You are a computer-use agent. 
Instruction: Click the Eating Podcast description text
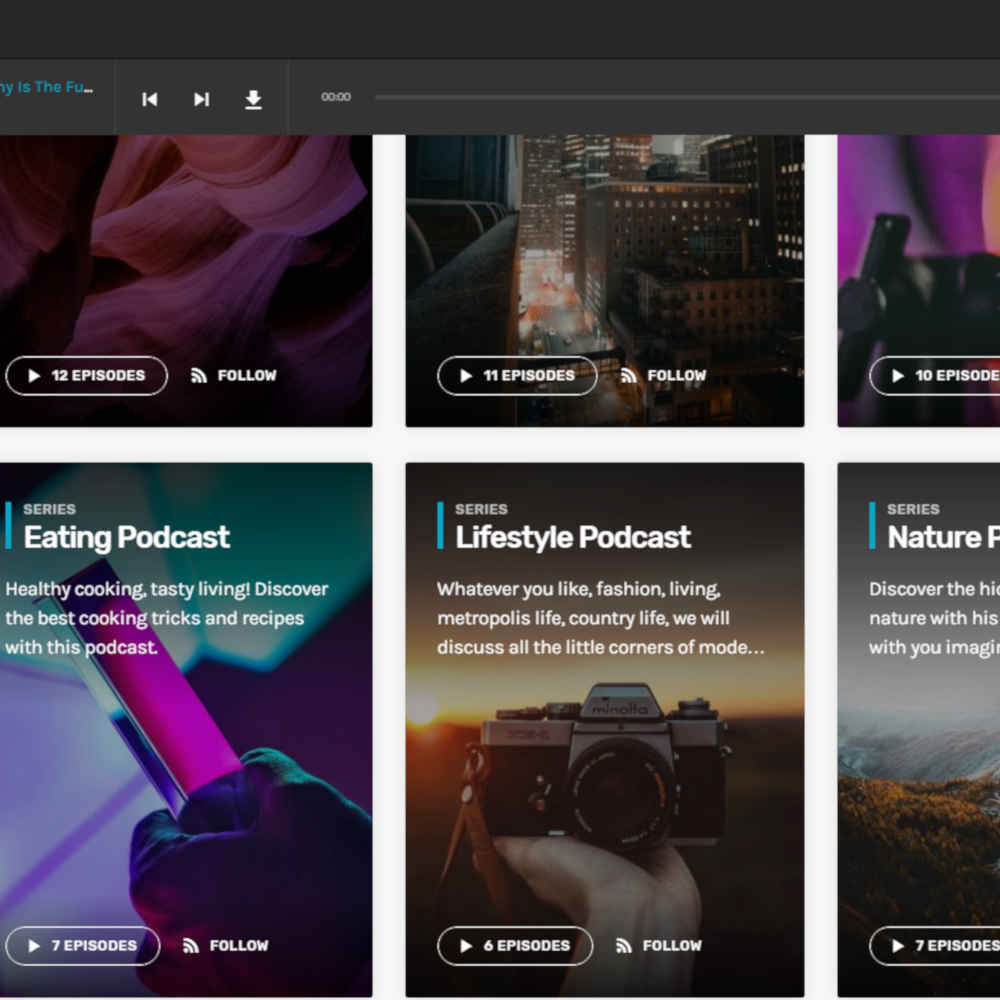(x=167, y=618)
